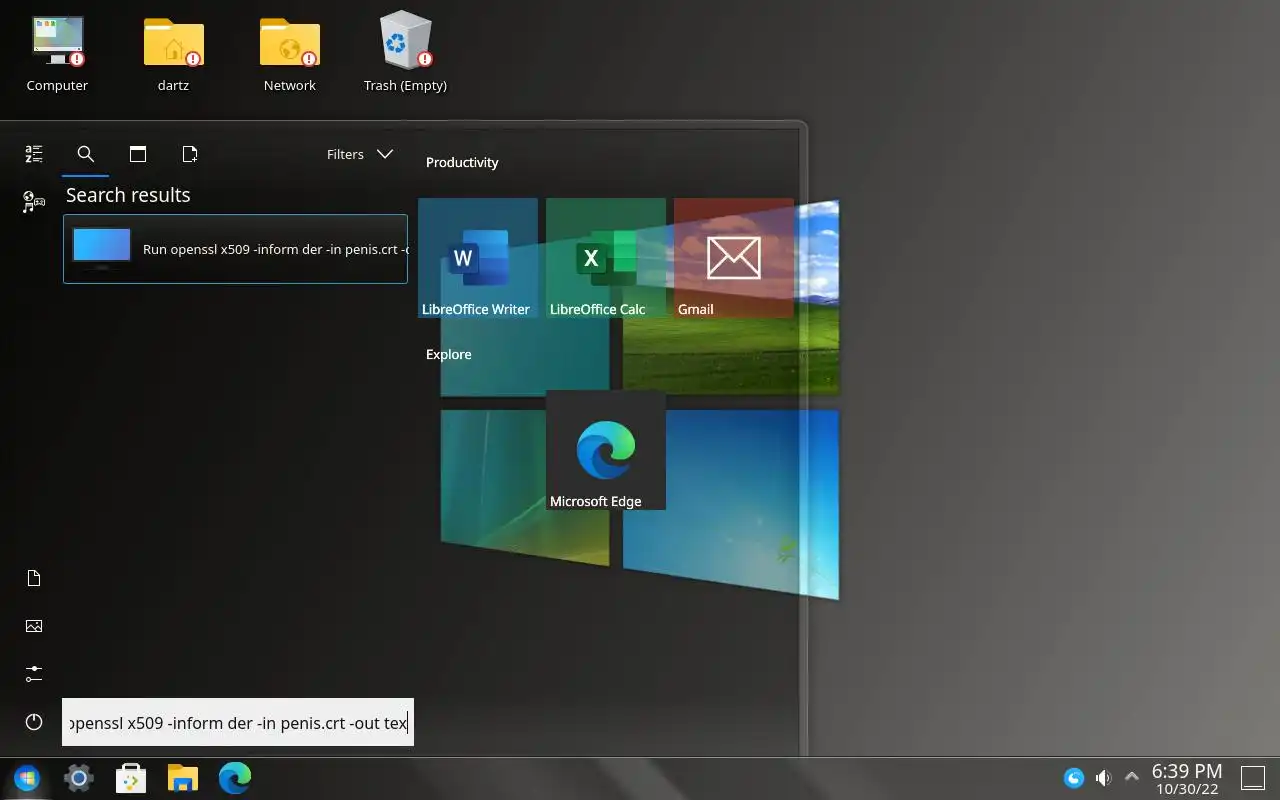This screenshot has width=1280, height=800.
Task: Open the Documents shortcut in menu sidebar
Action: pyautogui.click(x=34, y=578)
